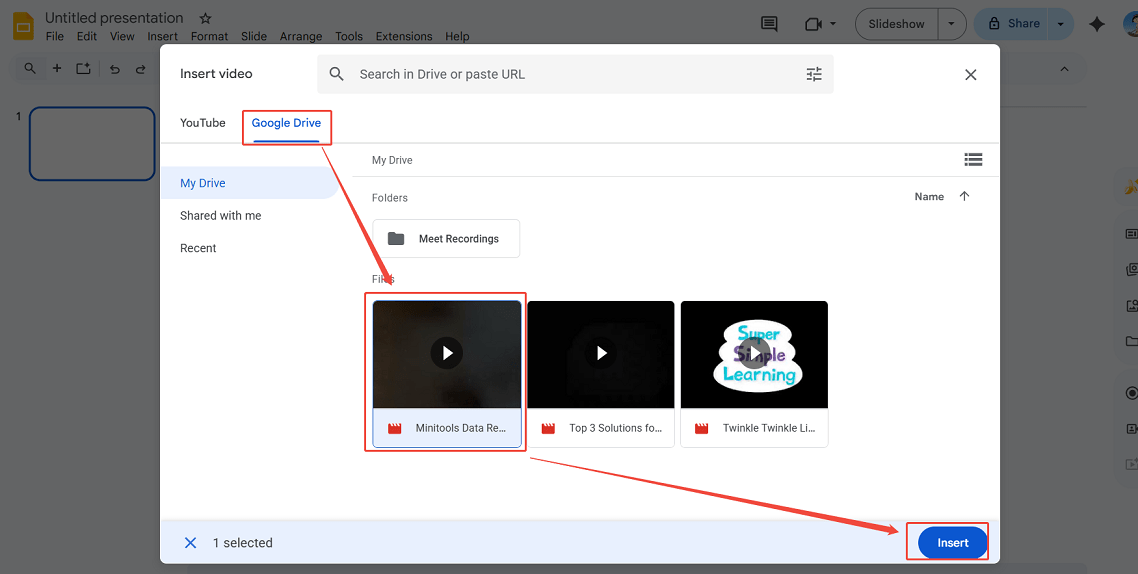This screenshot has height=574, width=1138.
Task: Open the Arrange menu
Action: click(x=301, y=36)
